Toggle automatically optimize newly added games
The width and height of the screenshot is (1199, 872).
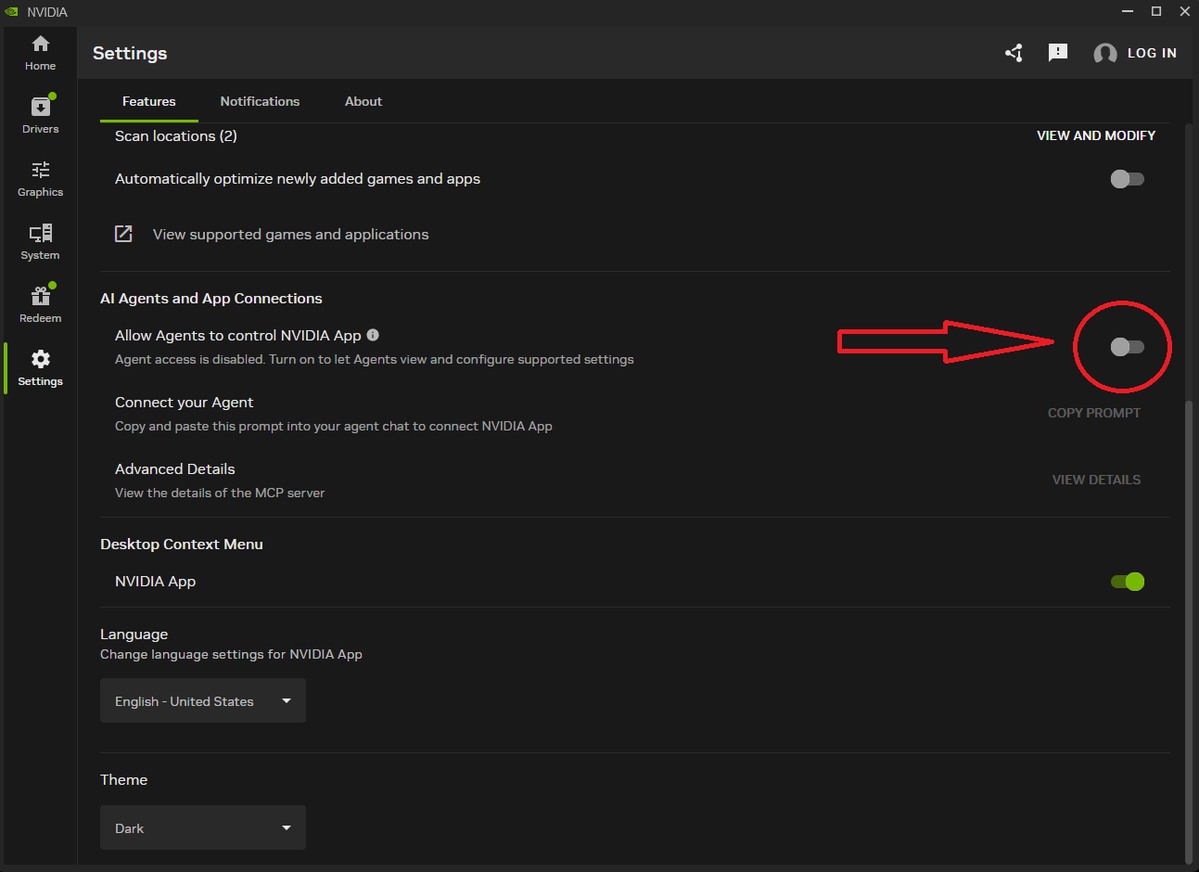[1127, 179]
